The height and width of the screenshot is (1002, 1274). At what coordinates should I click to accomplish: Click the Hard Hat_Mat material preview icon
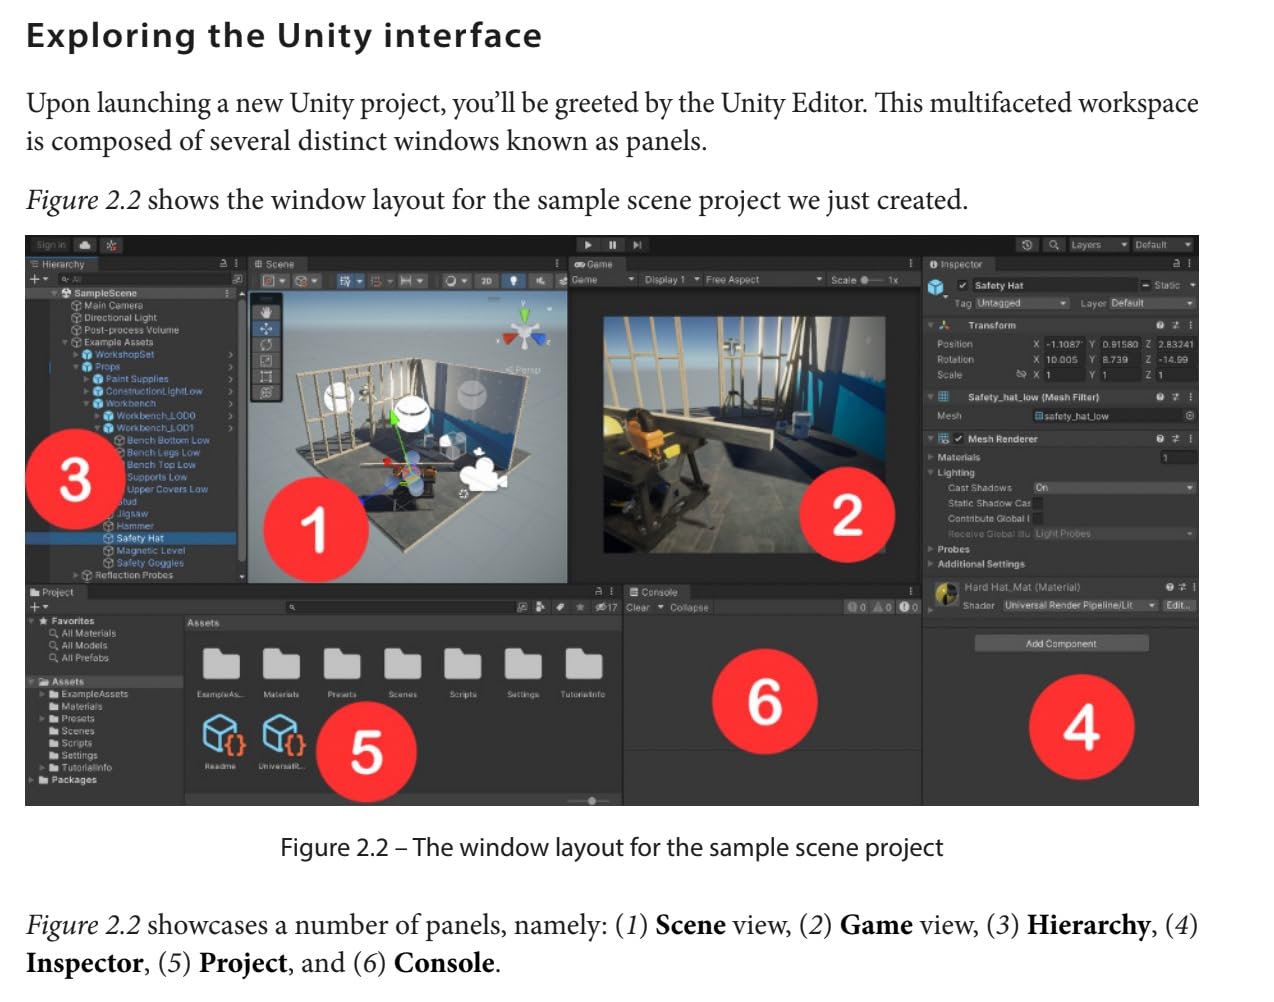(946, 594)
